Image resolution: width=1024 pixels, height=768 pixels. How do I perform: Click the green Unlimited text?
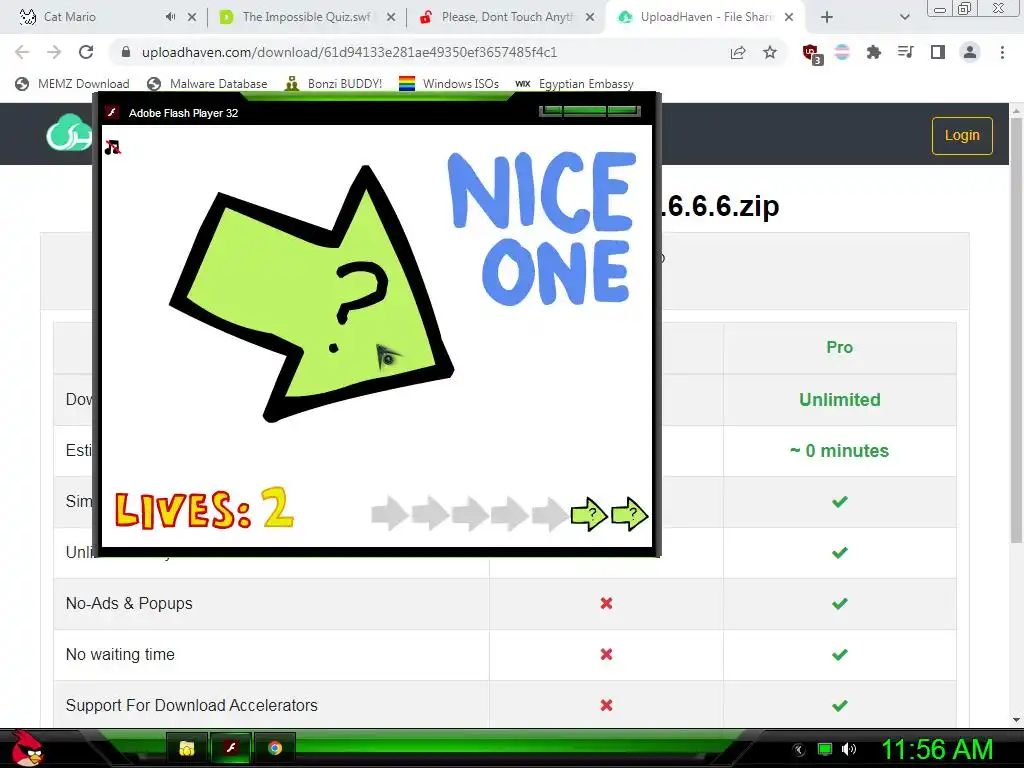pyautogui.click(x=839, y=400)
